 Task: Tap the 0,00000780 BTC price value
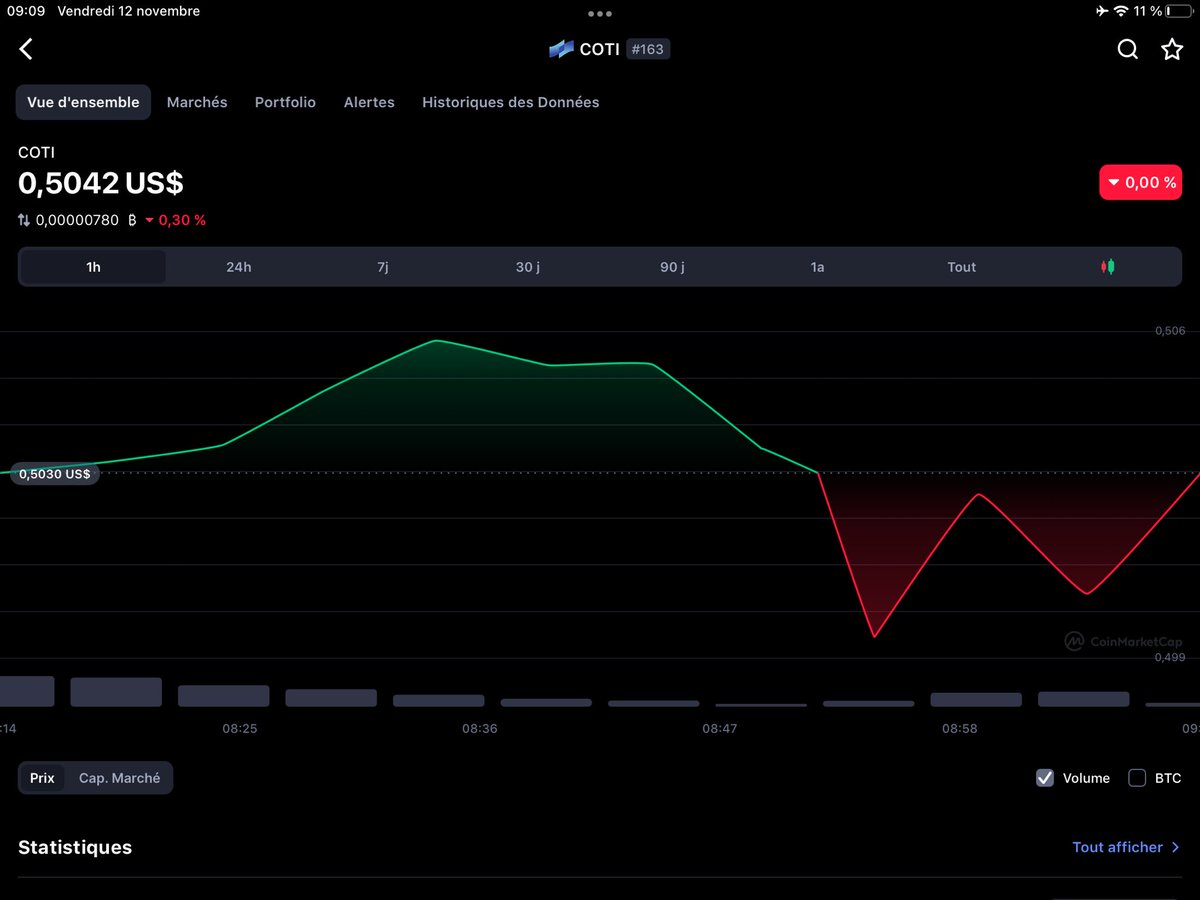77,220
